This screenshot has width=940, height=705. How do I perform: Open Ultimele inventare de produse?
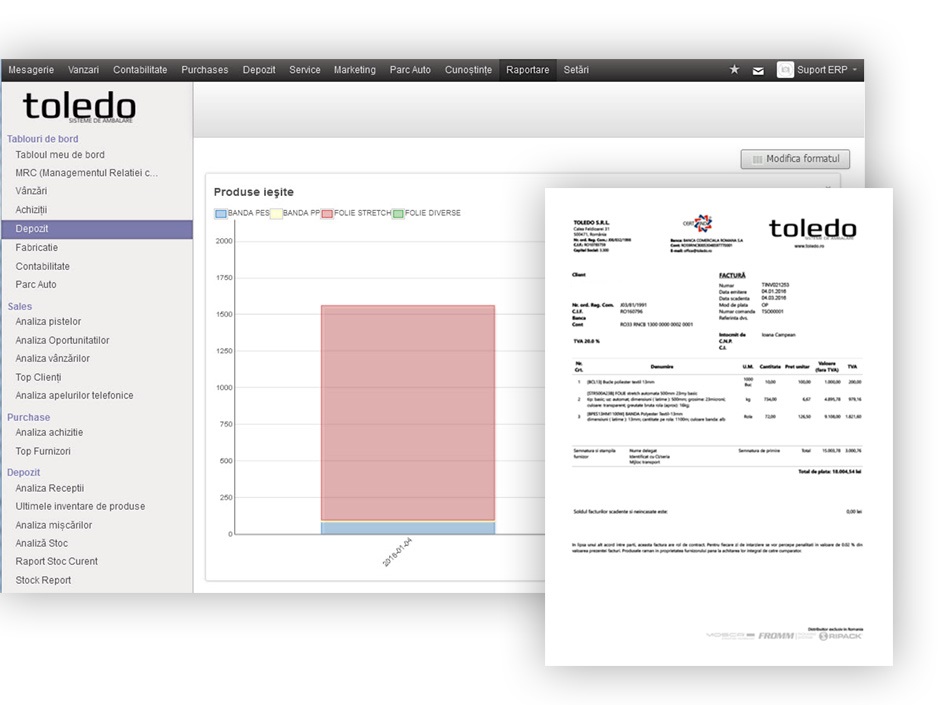pyautogui.click(x=80, y=507)
